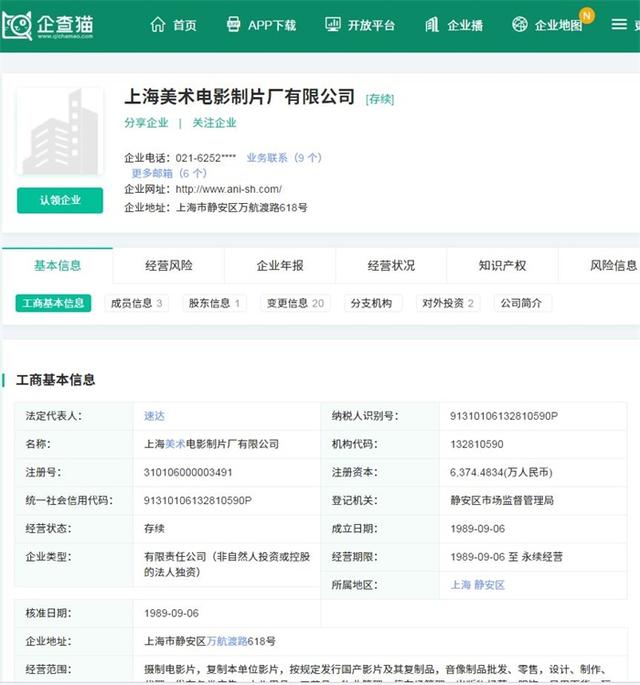
Task: Open the hamburger menu icon
Action: (x=619, y=24)
